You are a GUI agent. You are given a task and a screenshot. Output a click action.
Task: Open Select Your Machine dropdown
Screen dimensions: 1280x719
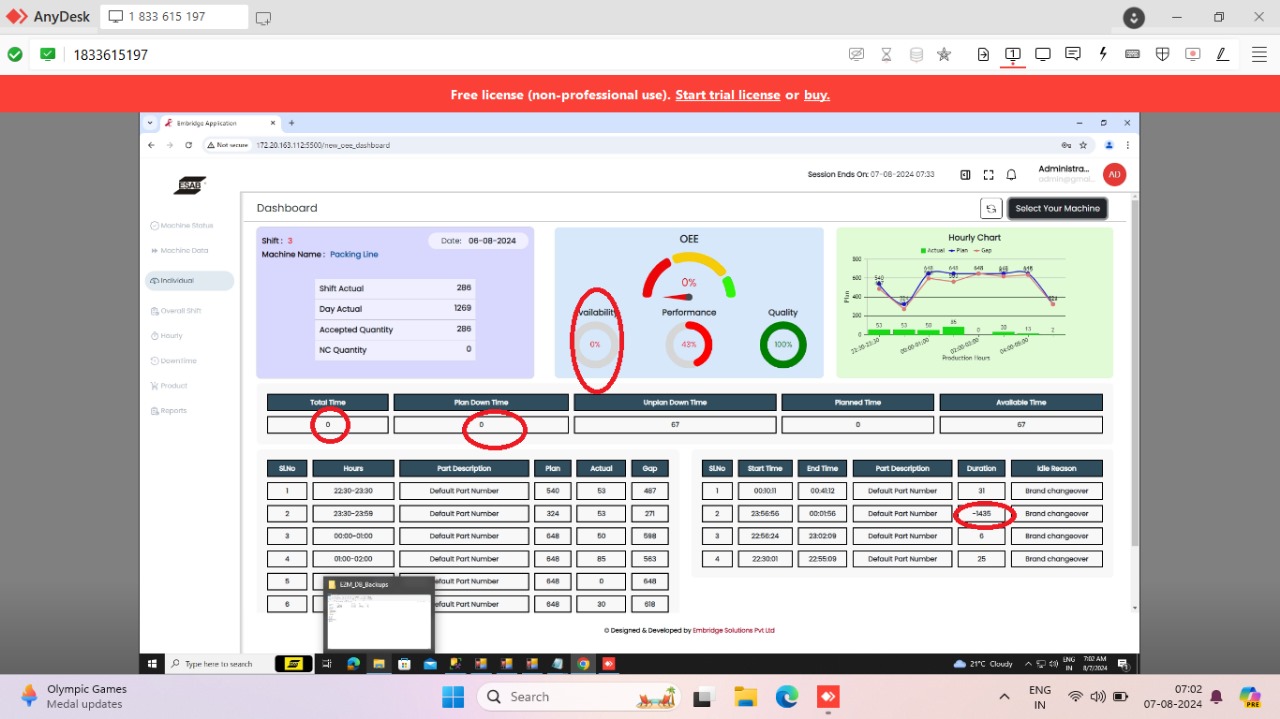point(1057,208)
